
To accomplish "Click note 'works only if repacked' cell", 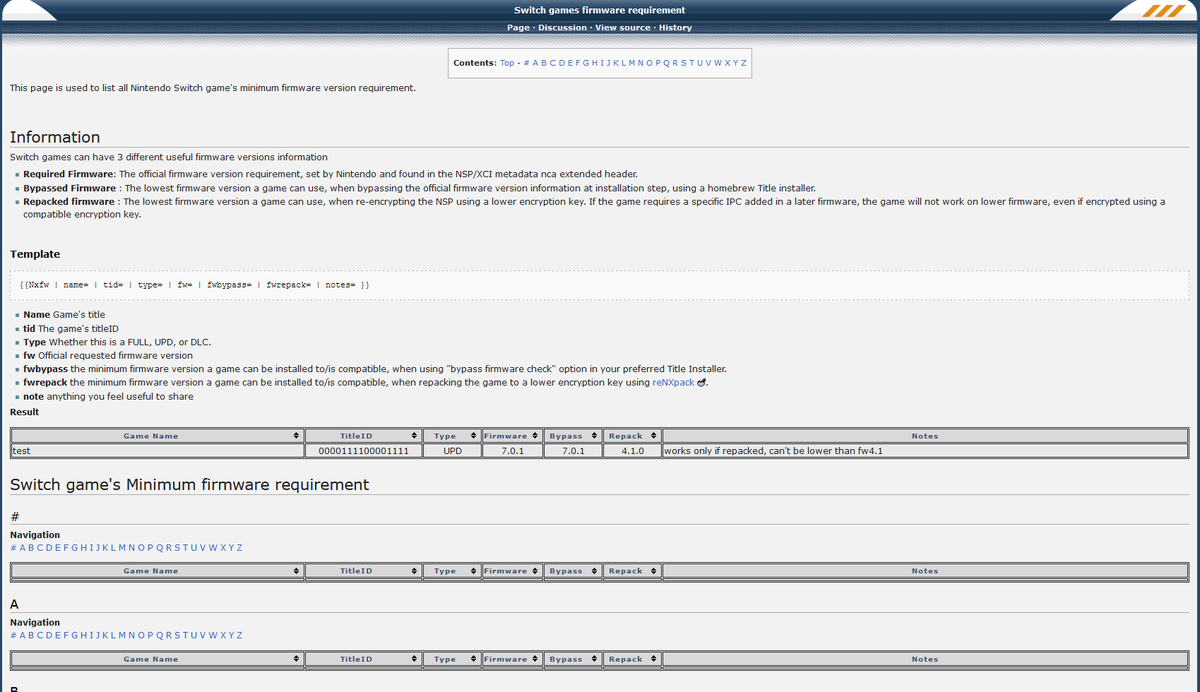I will (925, 451).
